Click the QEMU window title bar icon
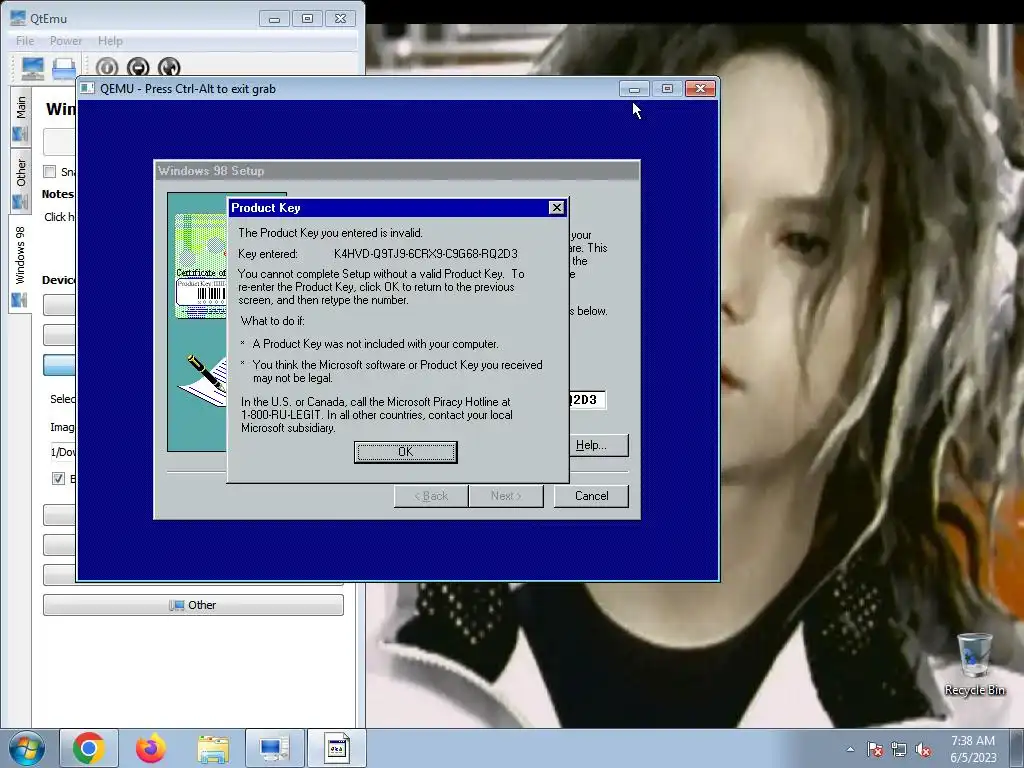Image resolution: width=1024 pixels, height=768 pixels. click(88, 89)
